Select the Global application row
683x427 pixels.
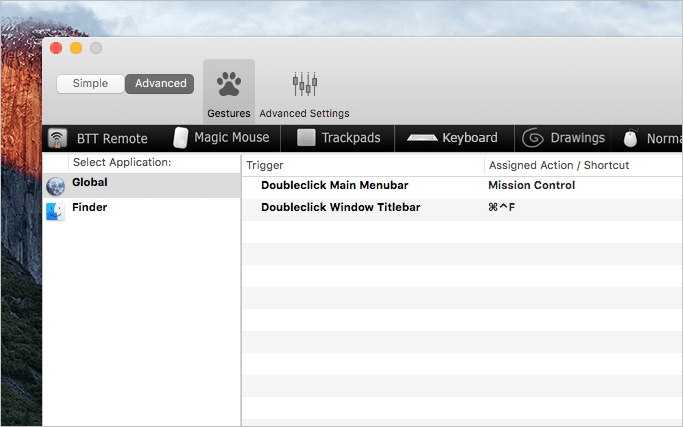click(142, 186)
